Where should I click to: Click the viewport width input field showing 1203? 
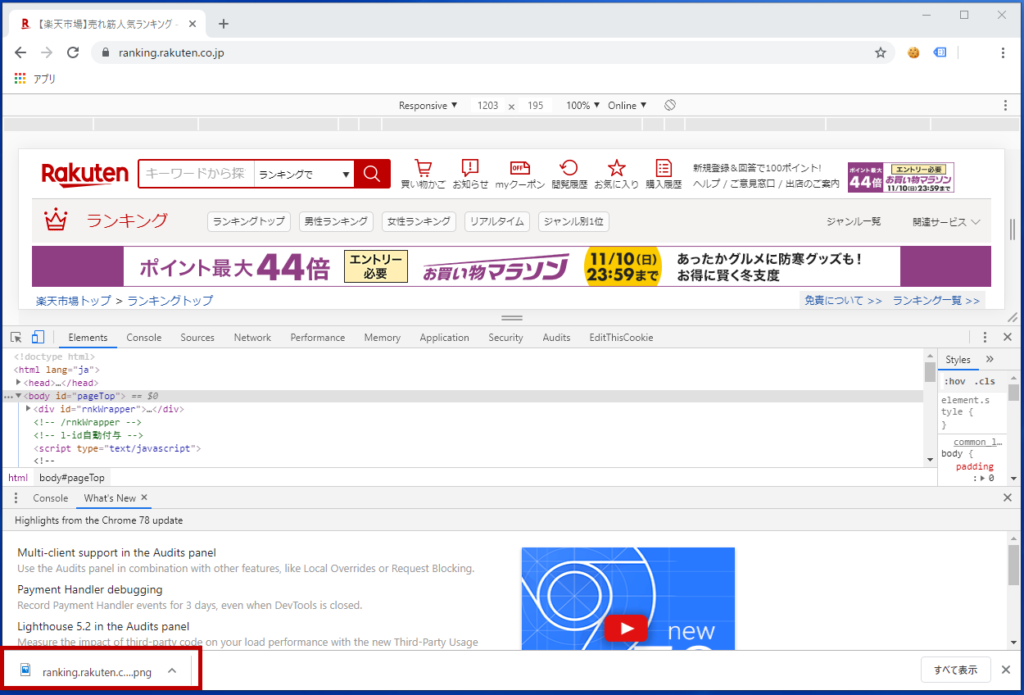tap(487, 105)
